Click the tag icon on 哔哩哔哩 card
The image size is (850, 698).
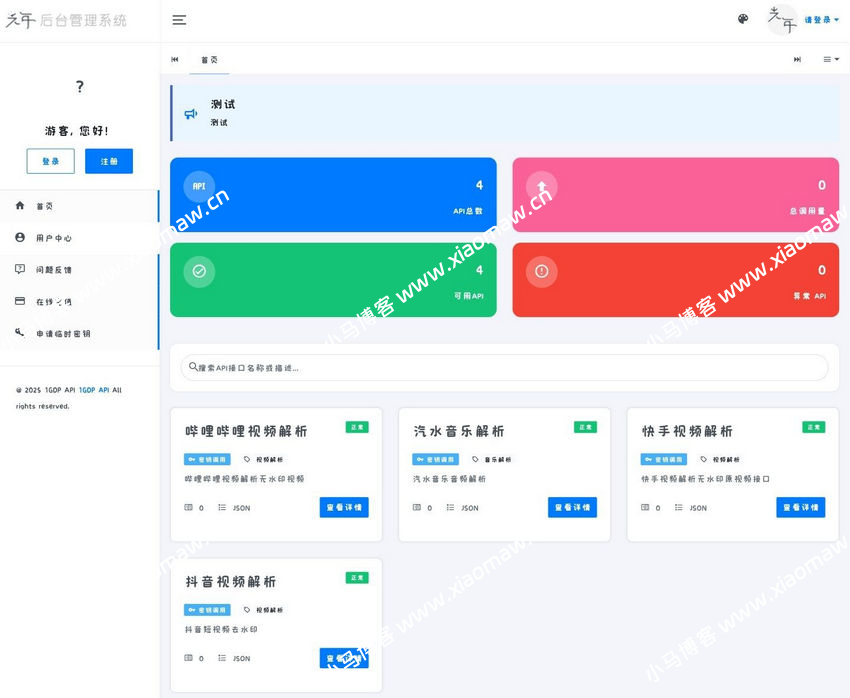[x=247, y=459]
